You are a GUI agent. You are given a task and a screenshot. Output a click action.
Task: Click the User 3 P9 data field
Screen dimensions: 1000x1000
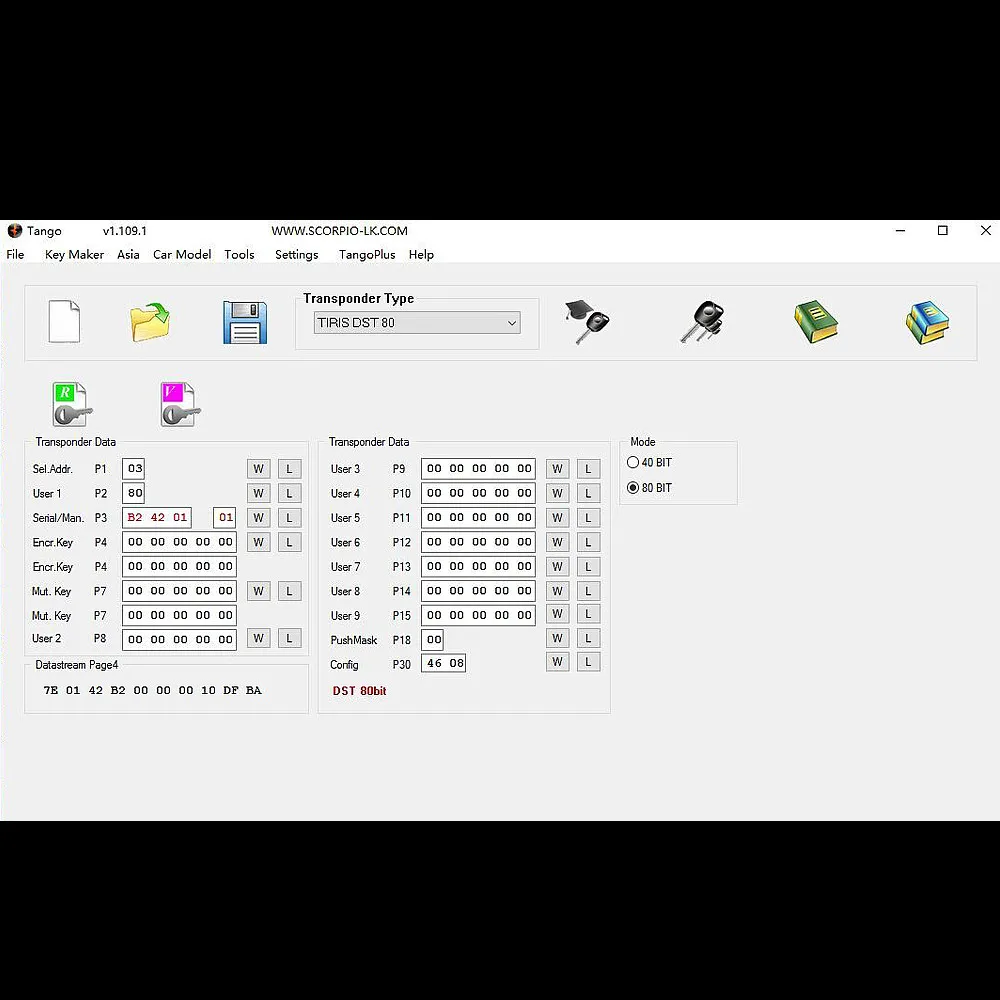478,469
